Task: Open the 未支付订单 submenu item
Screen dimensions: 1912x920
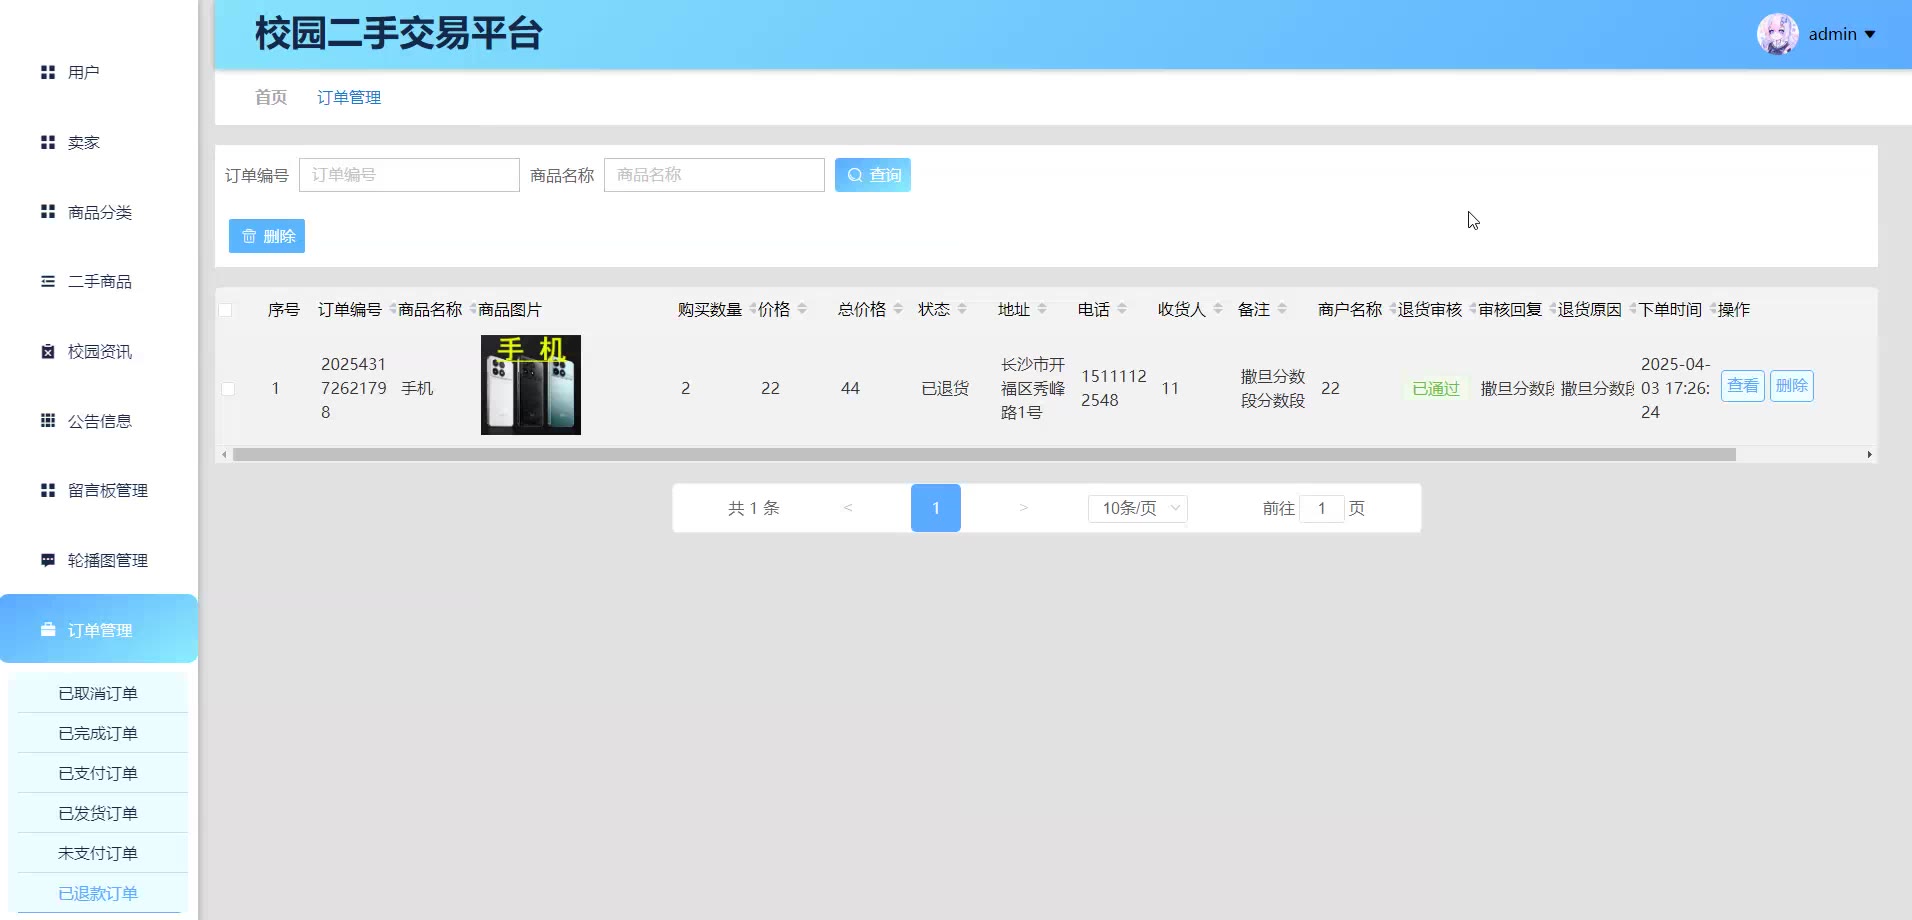Action: [x=98, y=853]
